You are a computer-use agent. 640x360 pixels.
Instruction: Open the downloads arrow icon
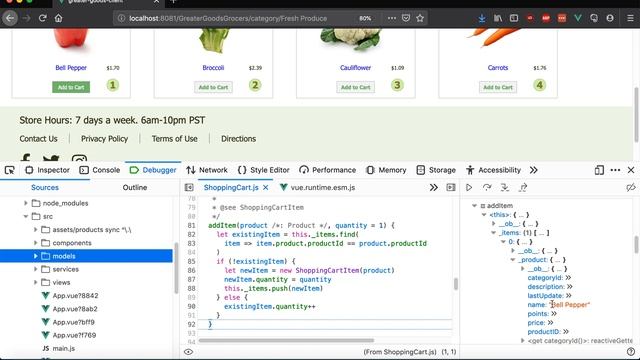tap(482, 18)
